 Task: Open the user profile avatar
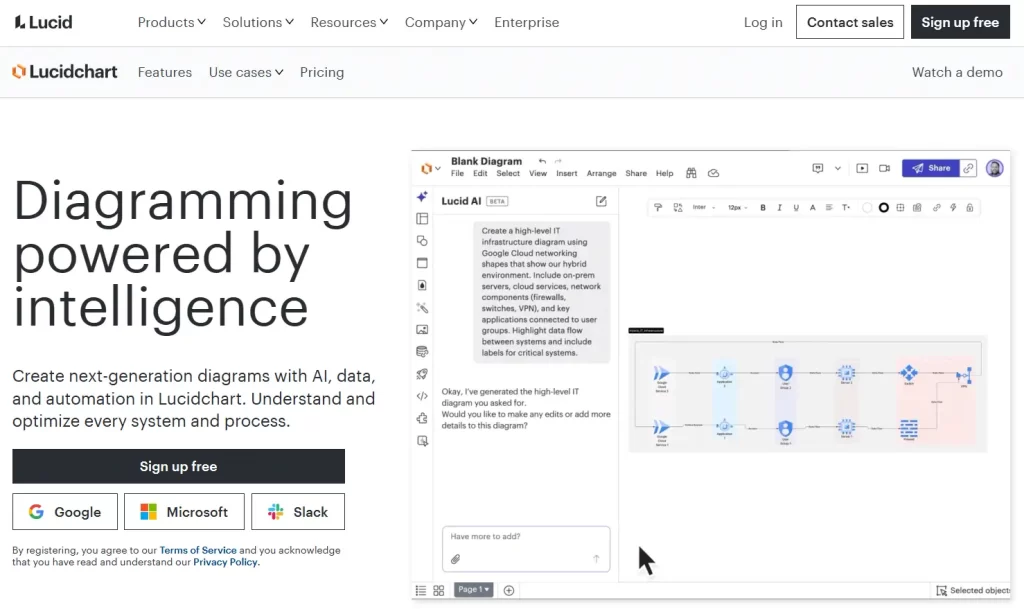point(995,168)
